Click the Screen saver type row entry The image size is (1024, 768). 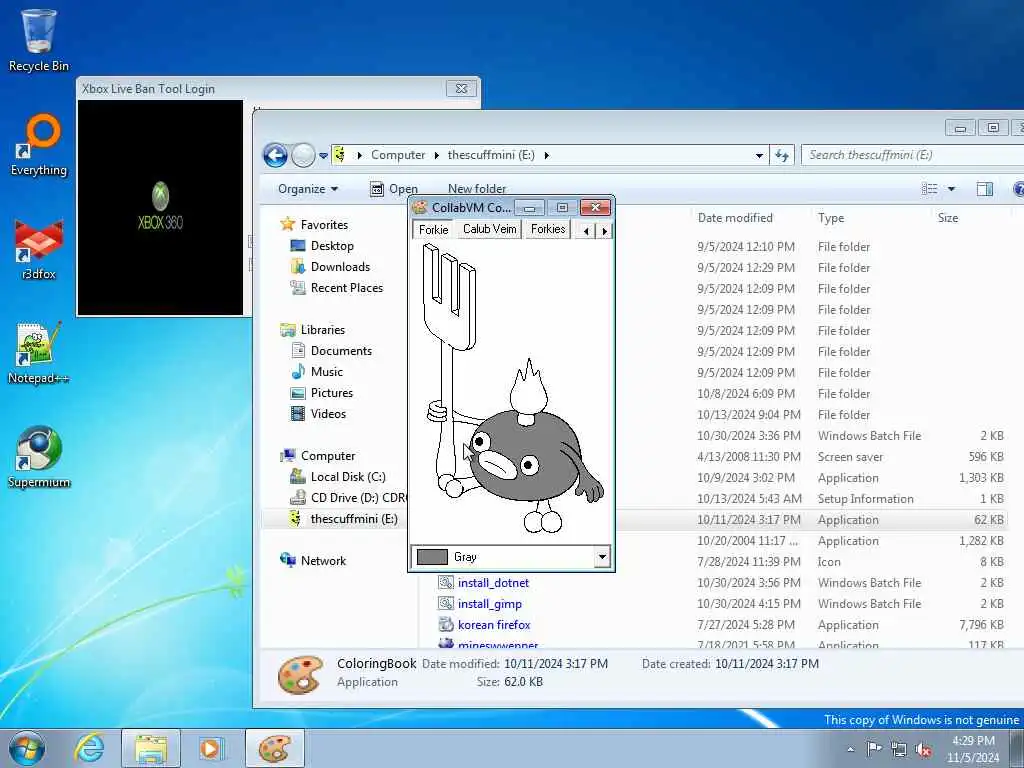coord(850,456)
